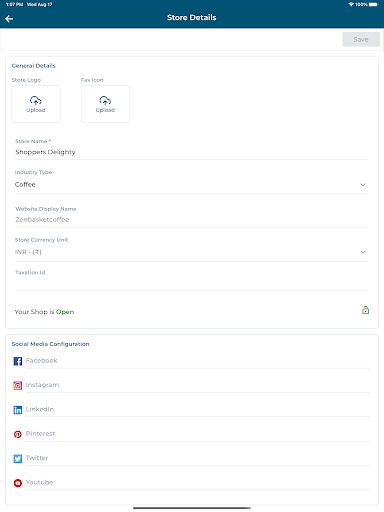Click the 'General Details' heading
The image size is (384, 512).
(33, 66)
